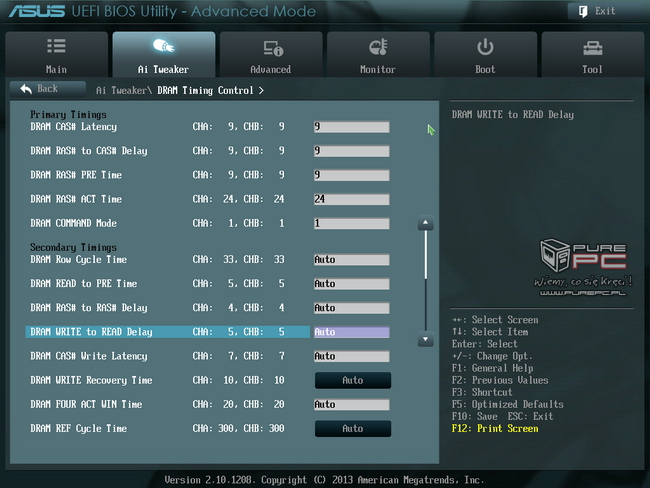Click the DRAM COMMAND Mode value field
This screenshot has width=650, height=488.
[352, 223]
